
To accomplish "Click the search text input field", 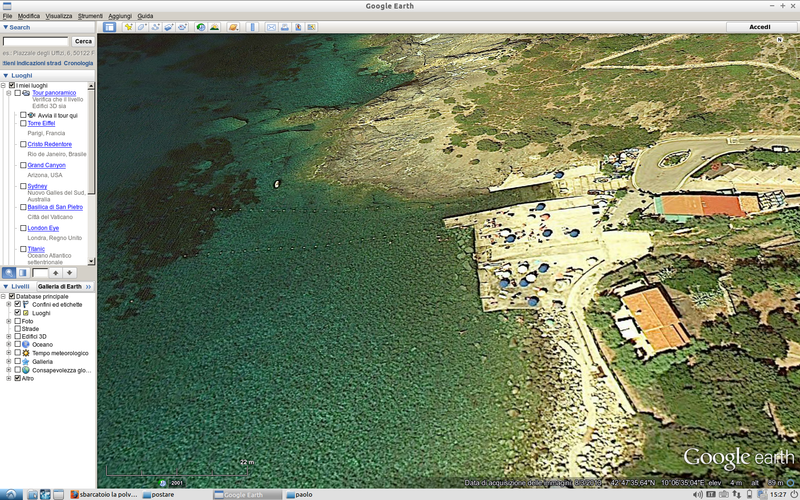I will pos(35,41).
